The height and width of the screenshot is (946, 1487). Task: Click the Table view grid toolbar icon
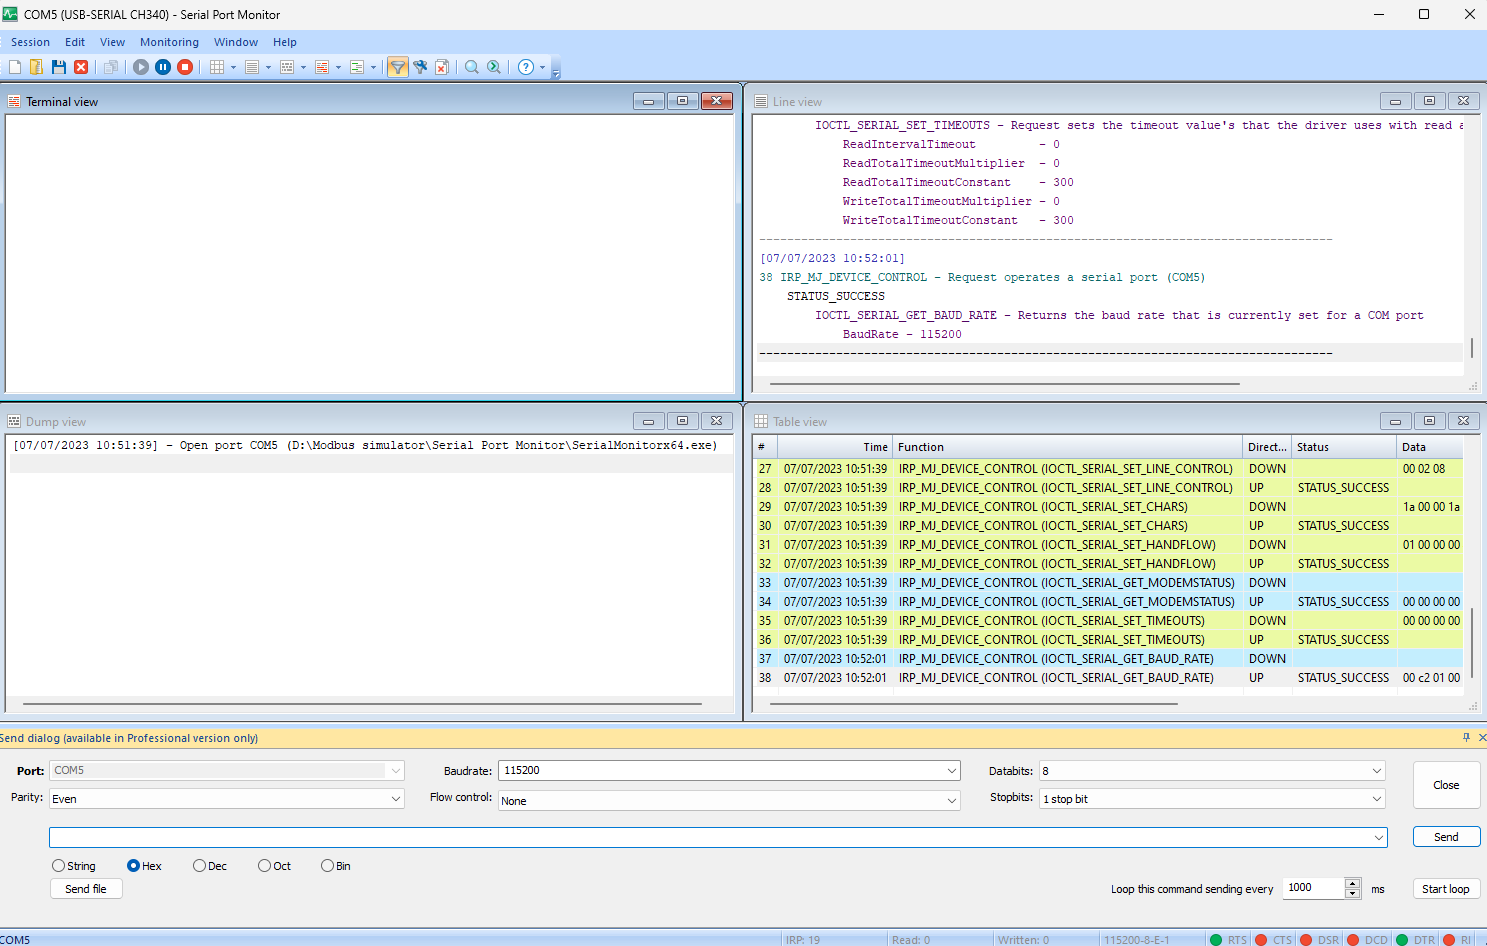(217, 67)
